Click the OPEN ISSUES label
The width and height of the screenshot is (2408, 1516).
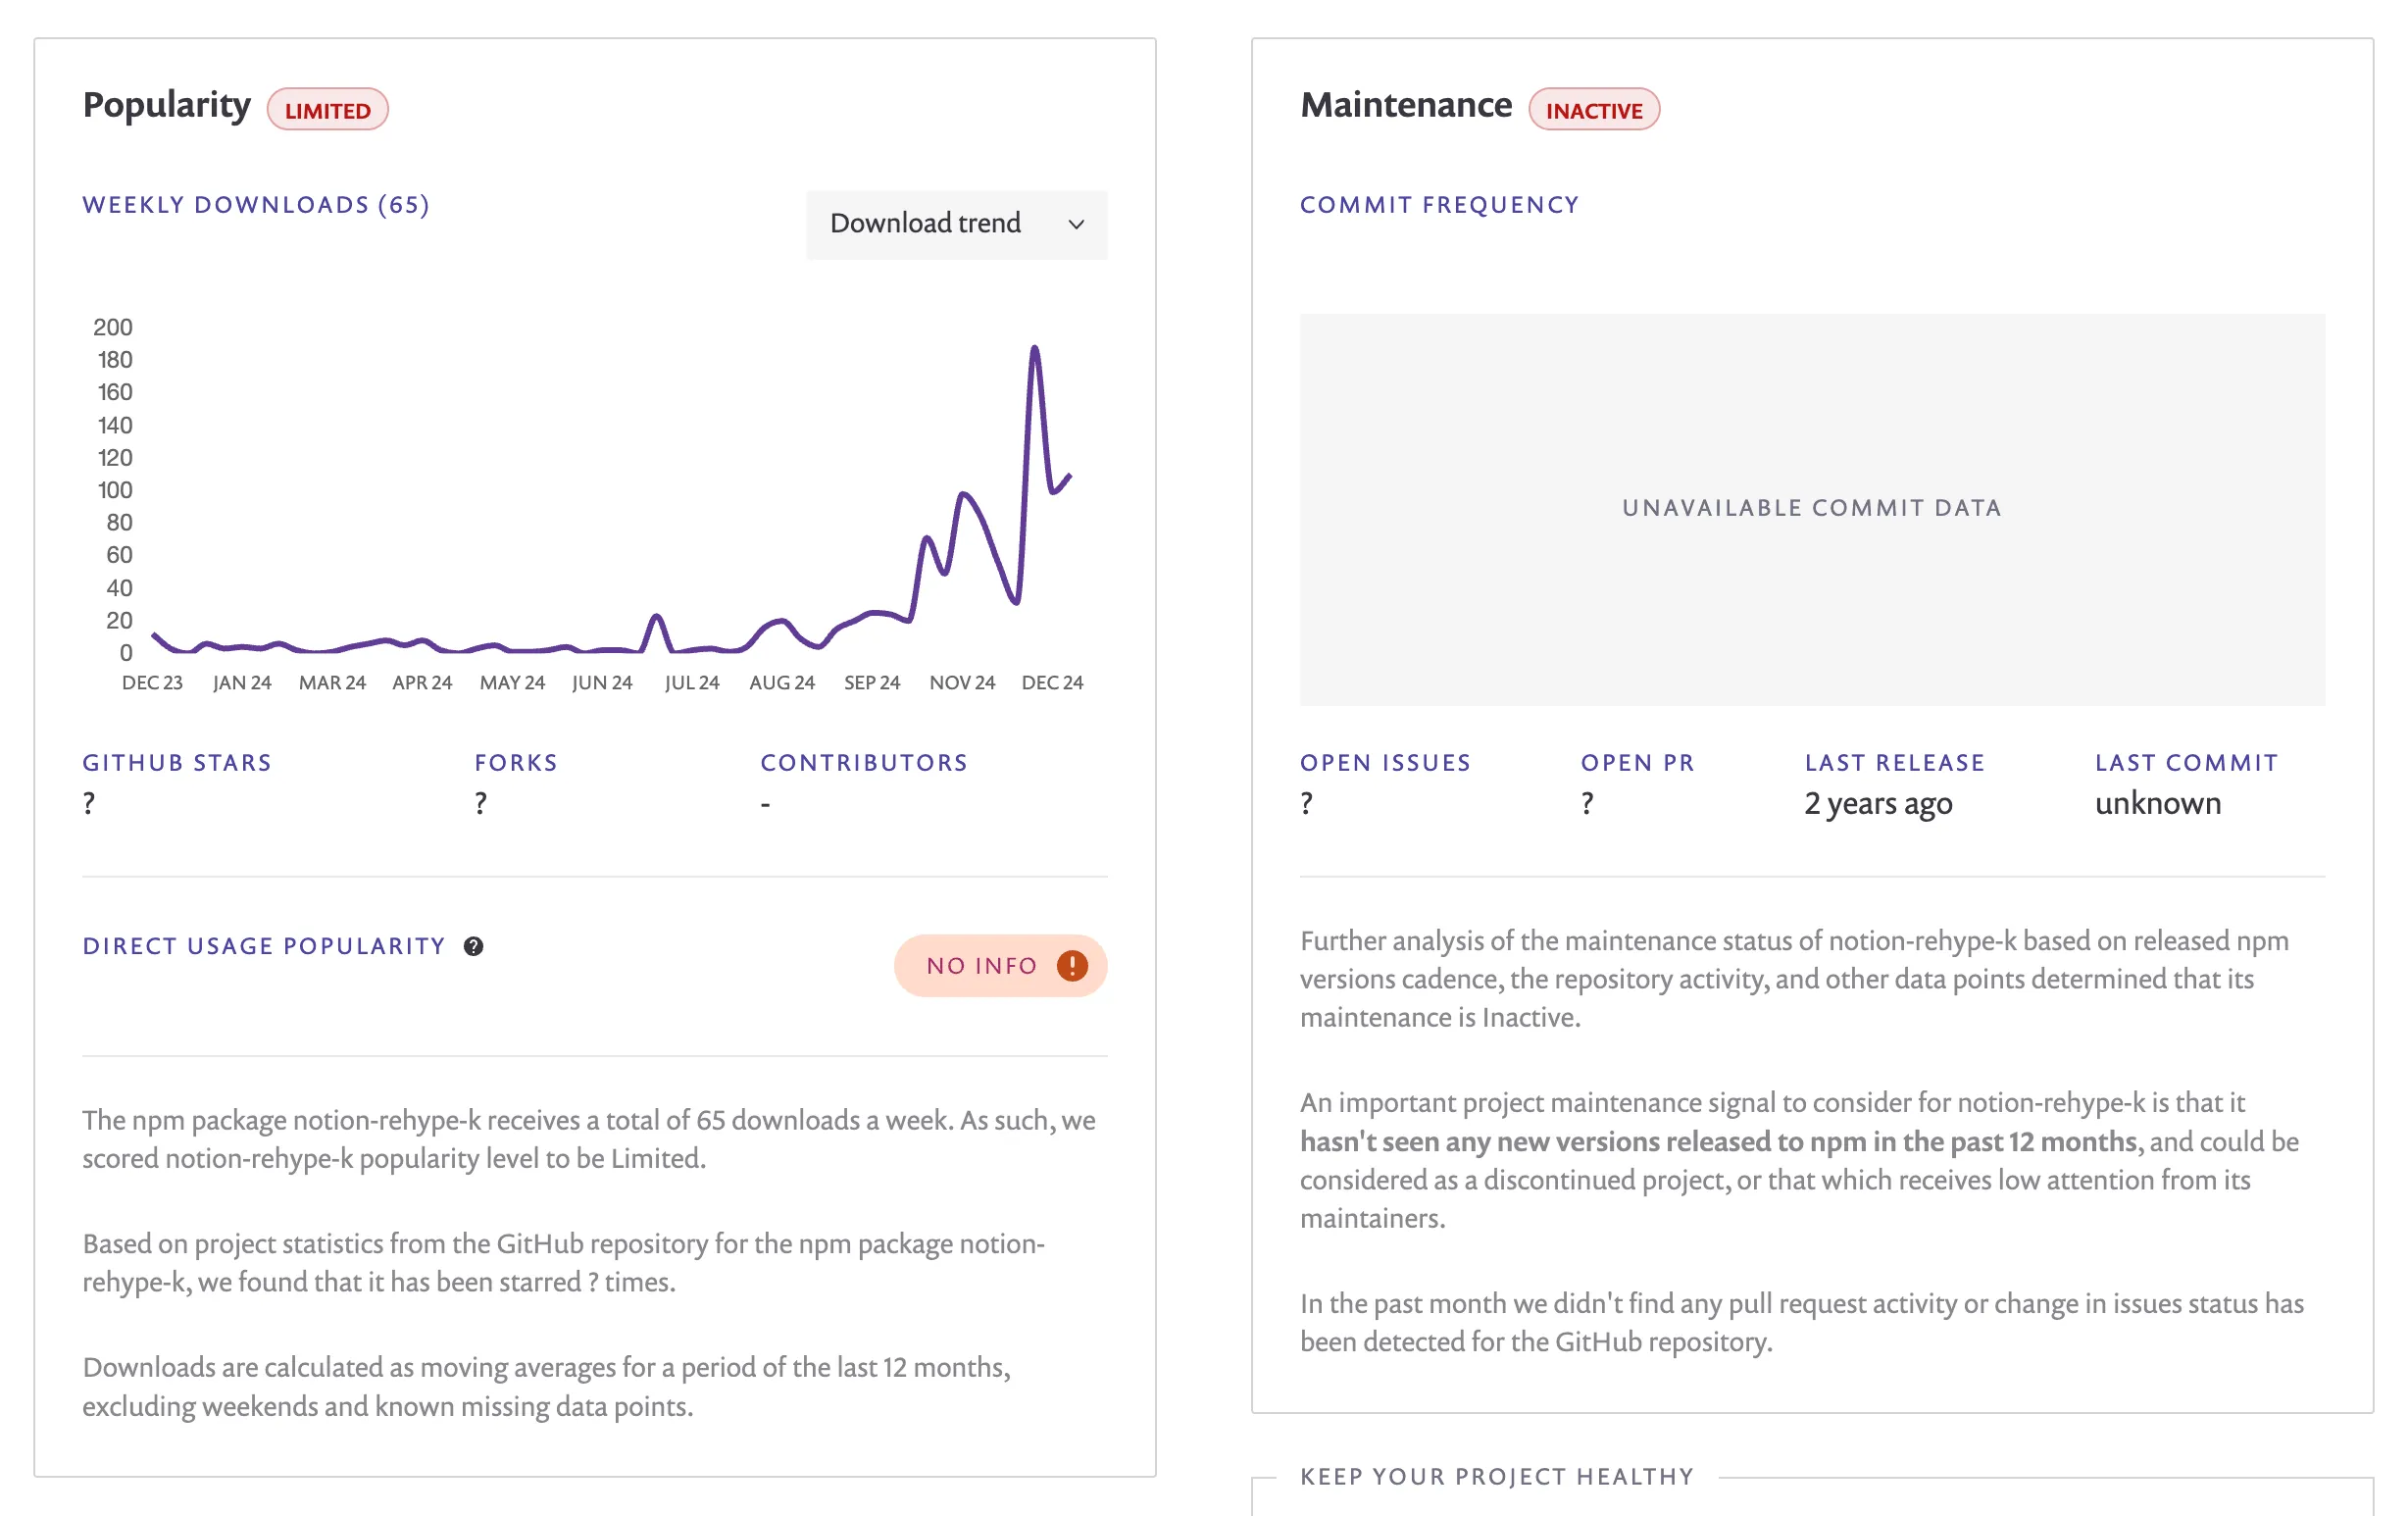1386,762
